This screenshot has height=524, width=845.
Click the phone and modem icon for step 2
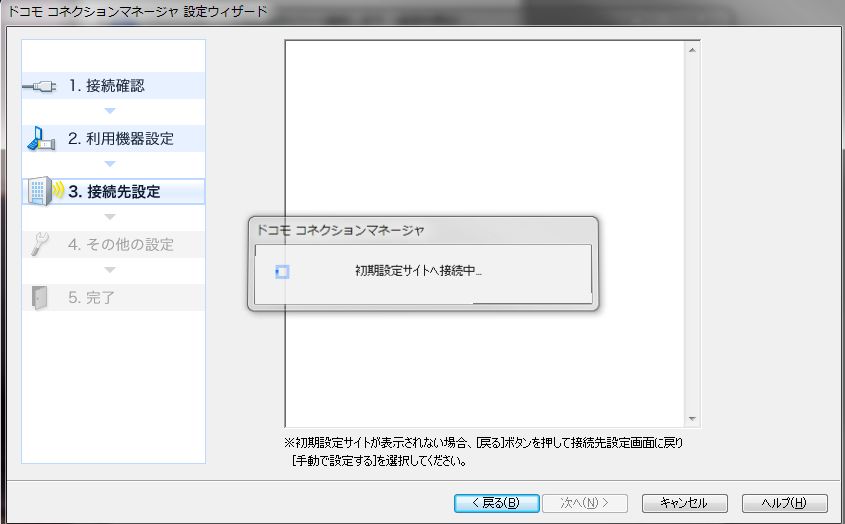[x=41, y=139]
